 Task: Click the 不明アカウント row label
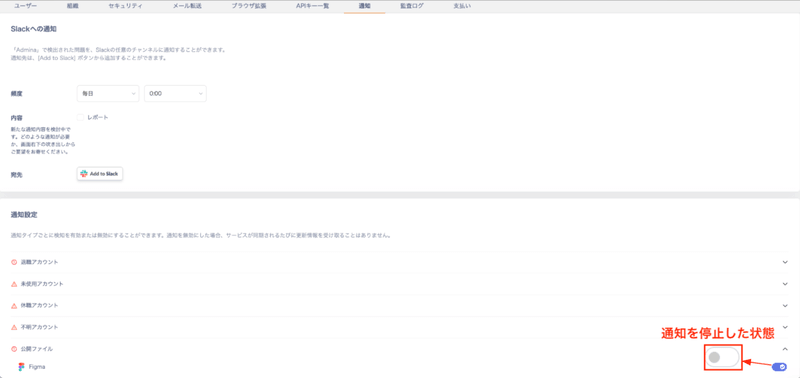pos(39,327)
